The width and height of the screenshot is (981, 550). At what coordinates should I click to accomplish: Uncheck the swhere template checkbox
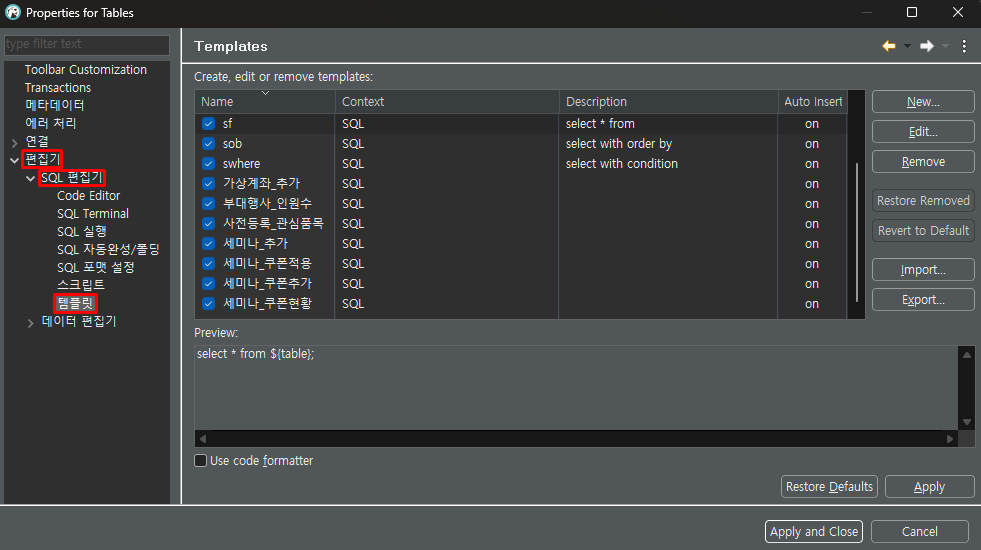click(208, 164)
